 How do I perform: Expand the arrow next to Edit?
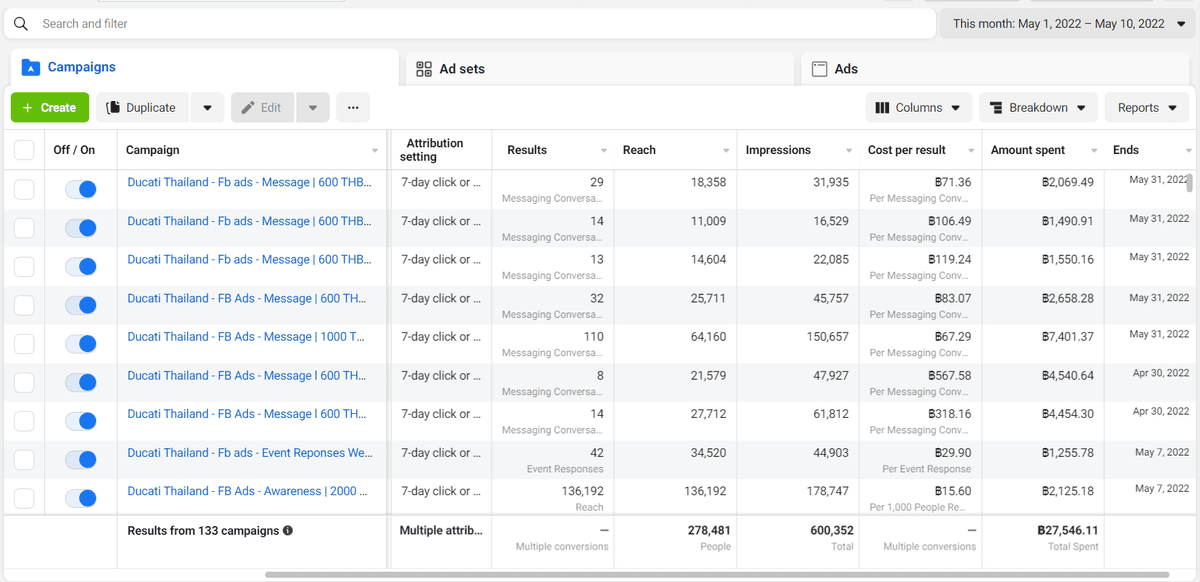(313, 108)
